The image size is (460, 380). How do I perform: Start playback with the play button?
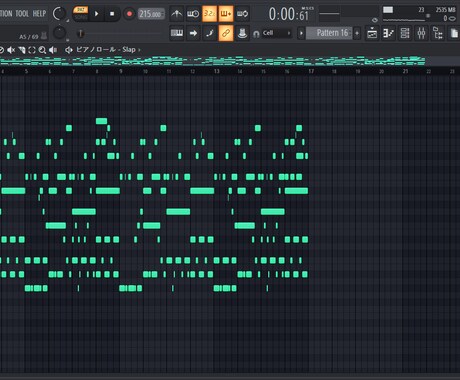(97, 14)
